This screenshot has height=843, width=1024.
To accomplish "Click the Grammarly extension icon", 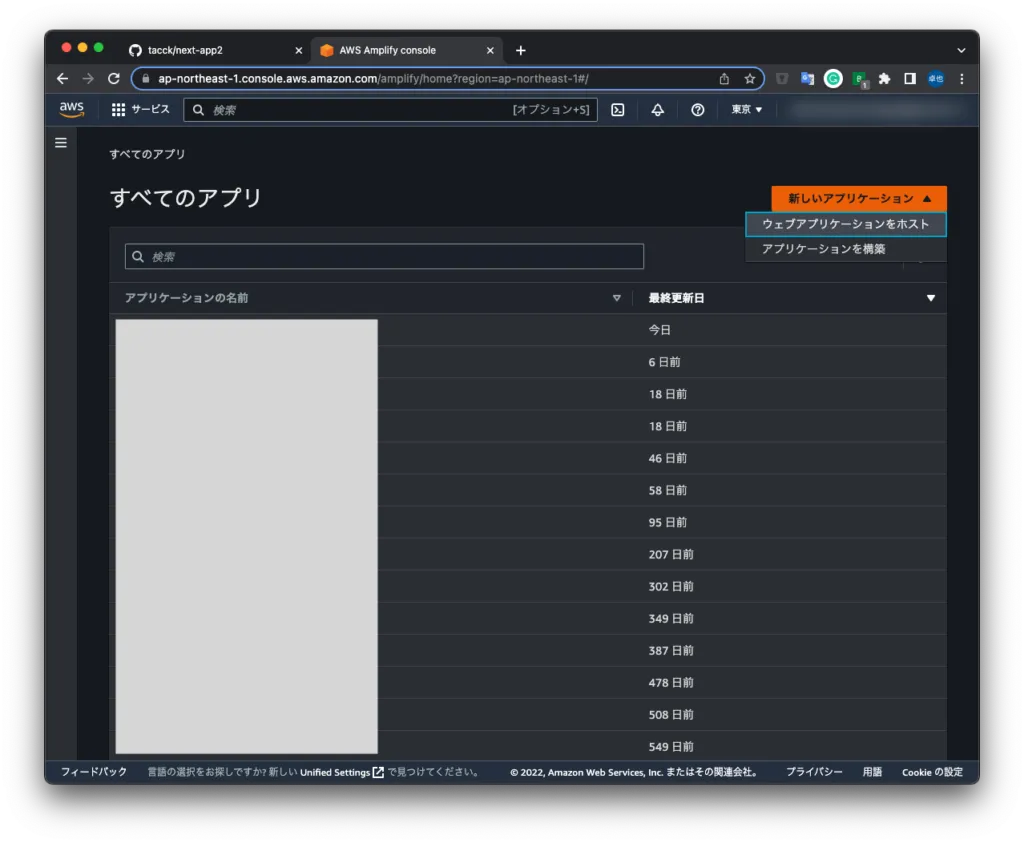I will pyautogui.click(x=833, y=78).
